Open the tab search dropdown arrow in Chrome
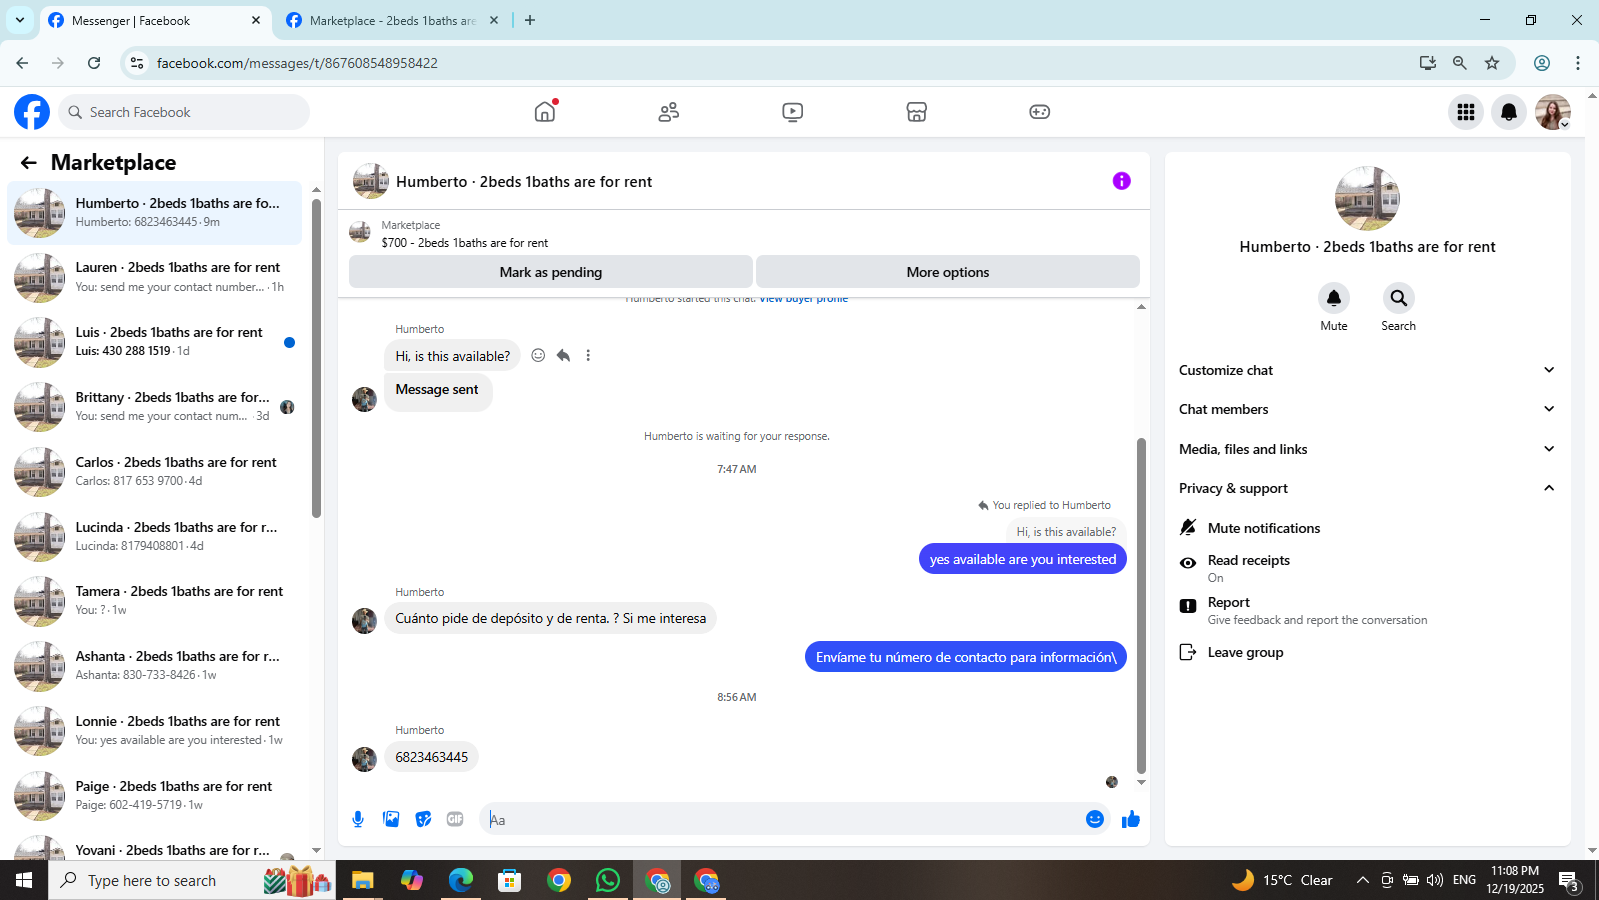The width and height of the screenshot is (1599, 900). tap(20, 20)
